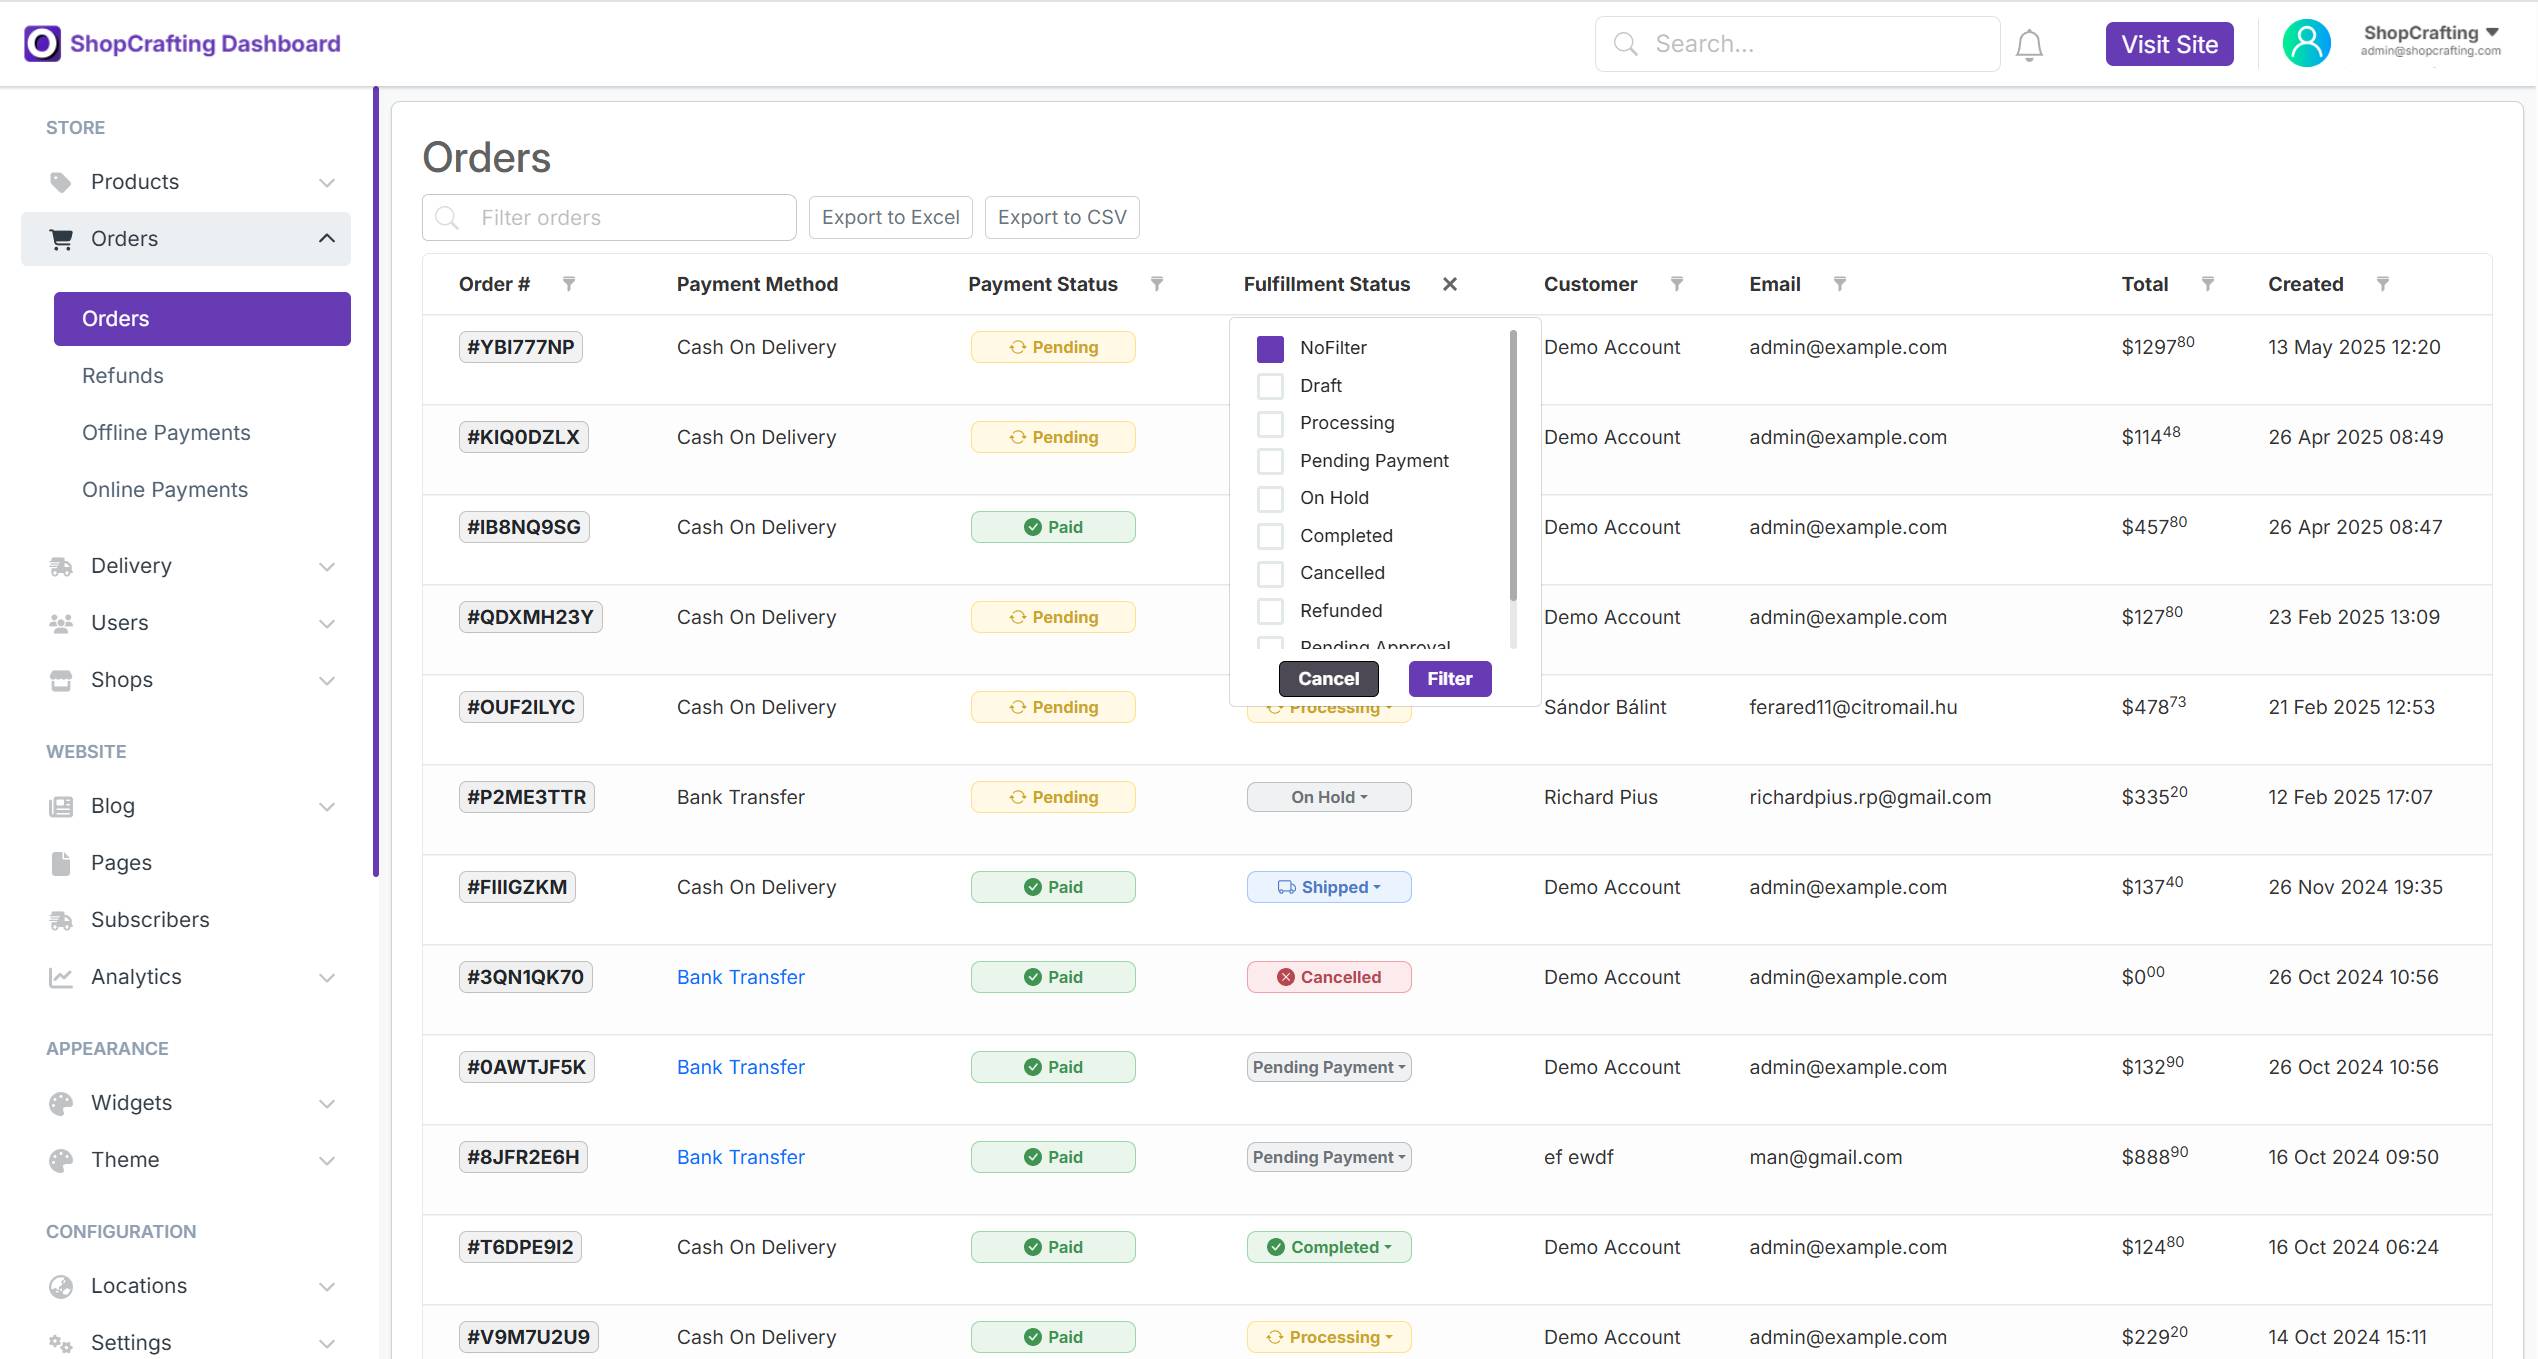Click the notification bell icon

2029,45
